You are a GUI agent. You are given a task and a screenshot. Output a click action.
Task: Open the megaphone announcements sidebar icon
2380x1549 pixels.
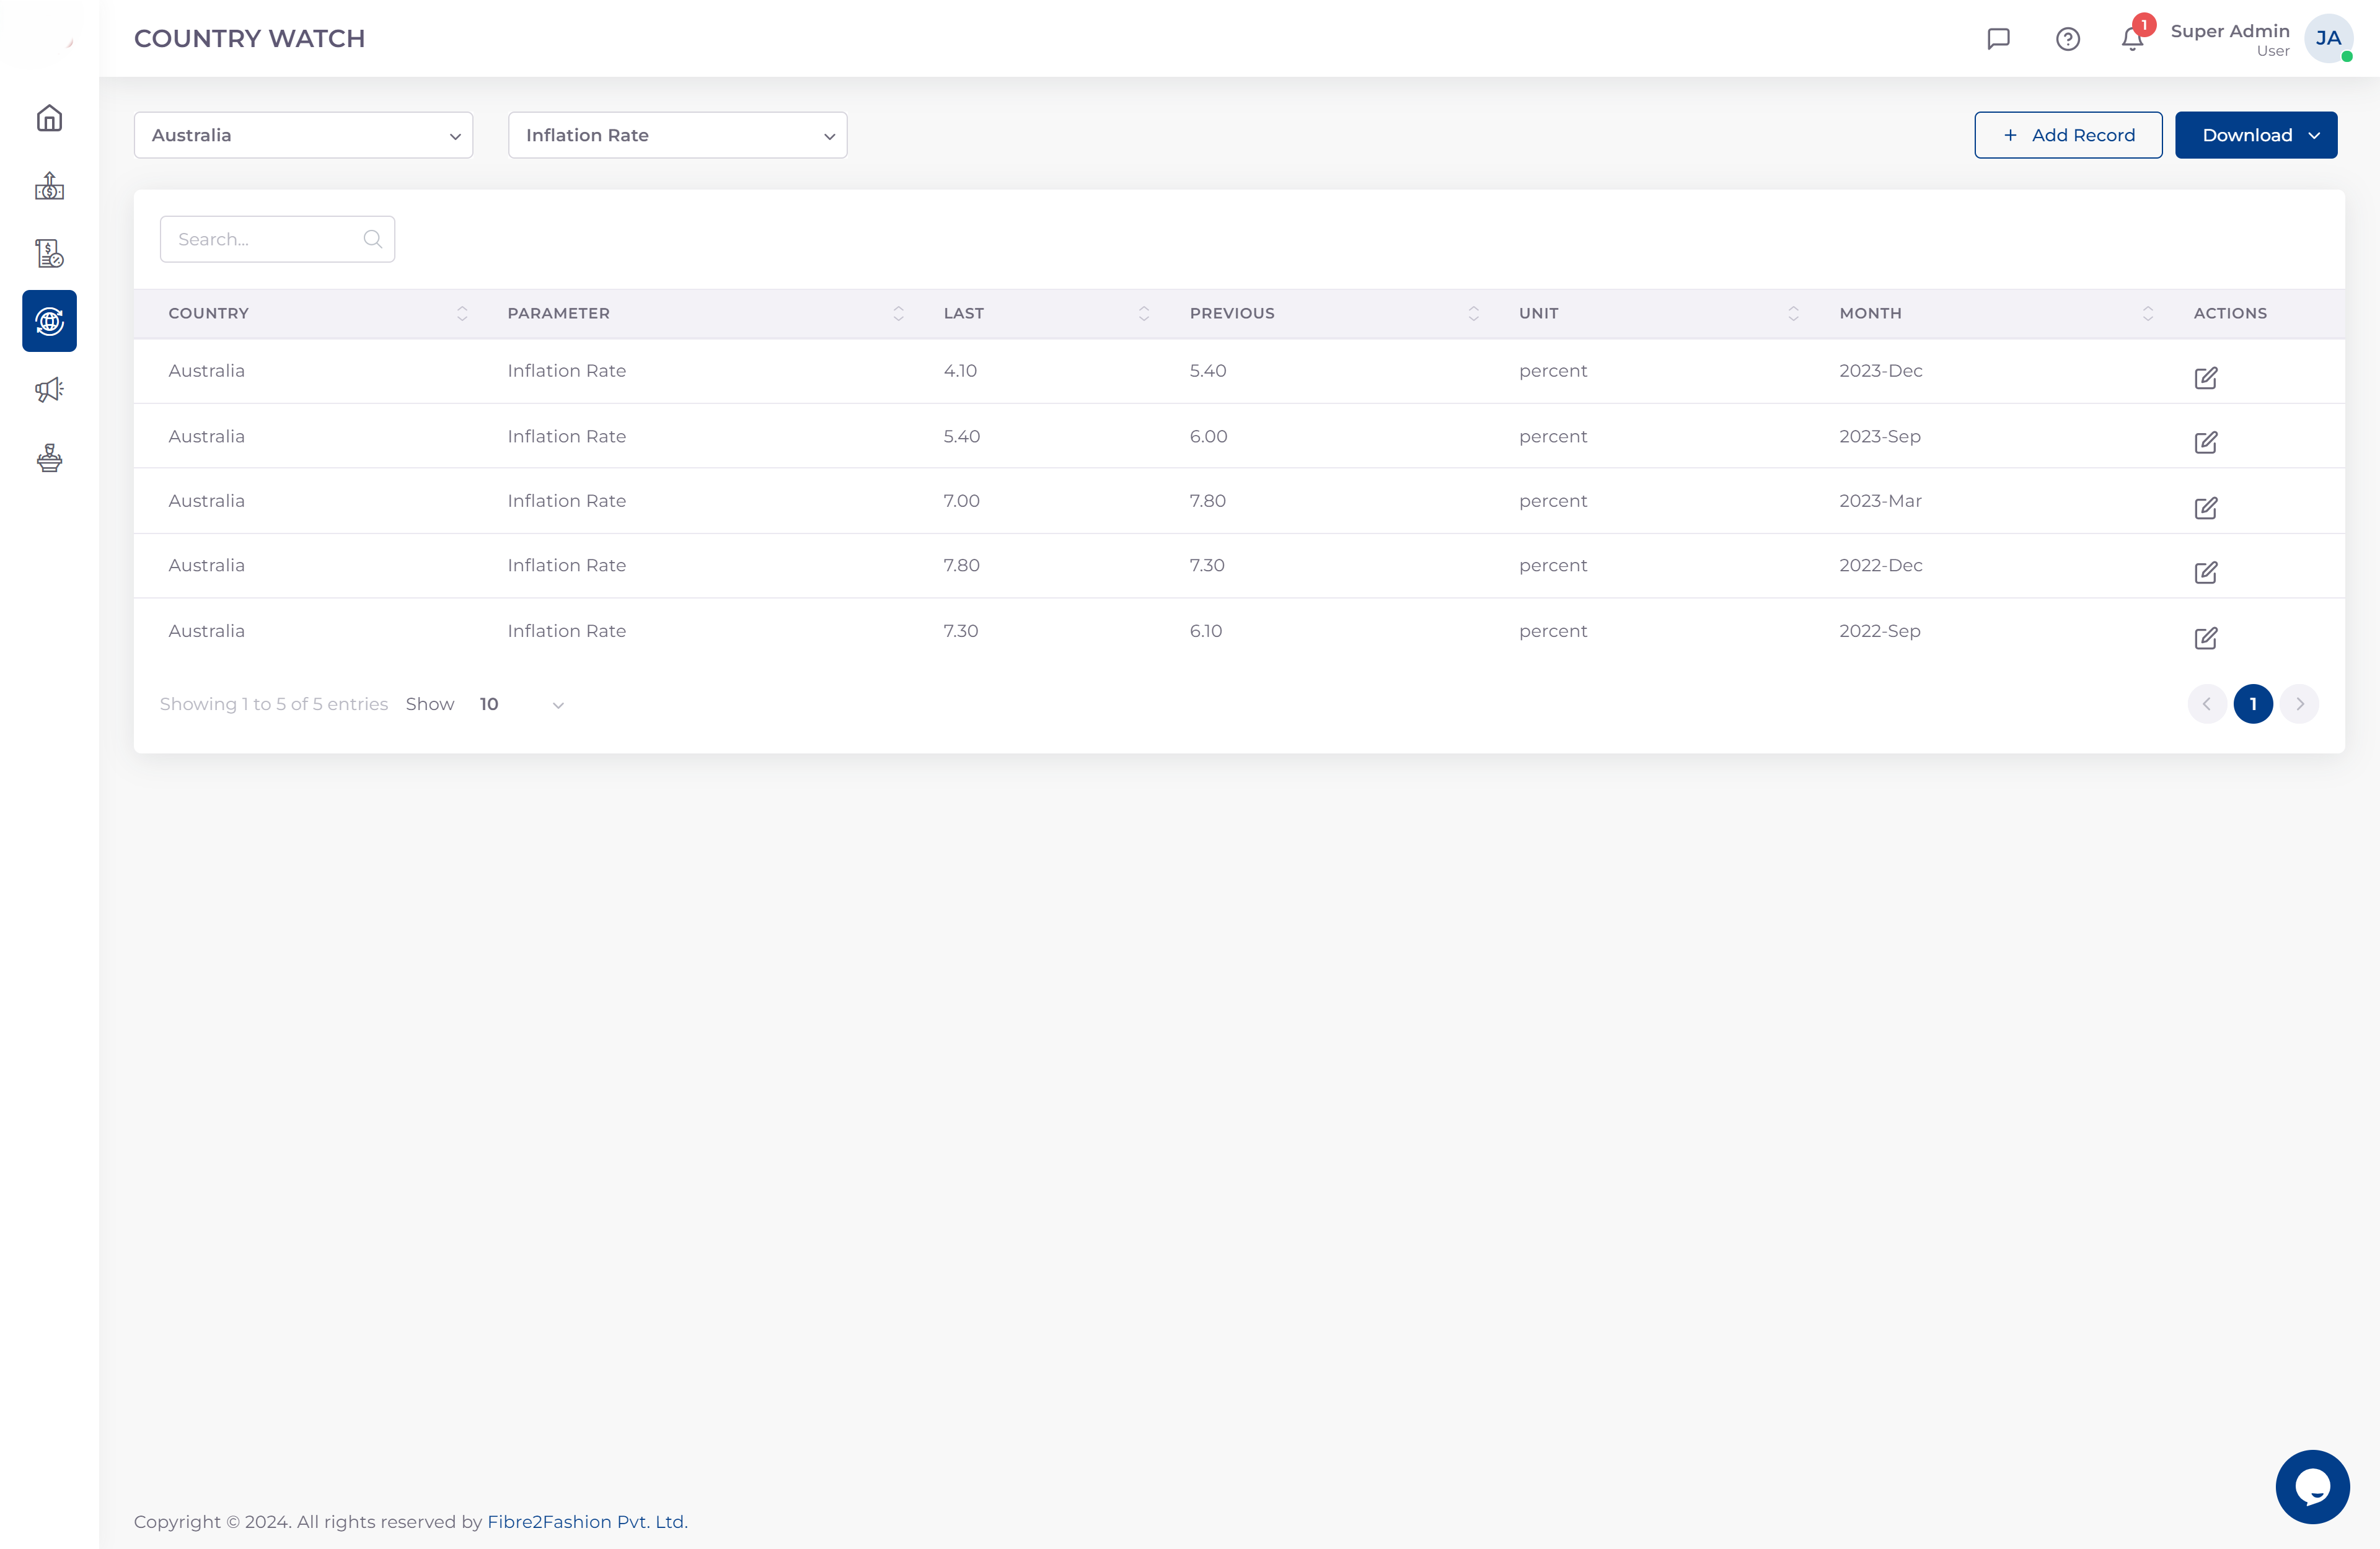(49, 389)
